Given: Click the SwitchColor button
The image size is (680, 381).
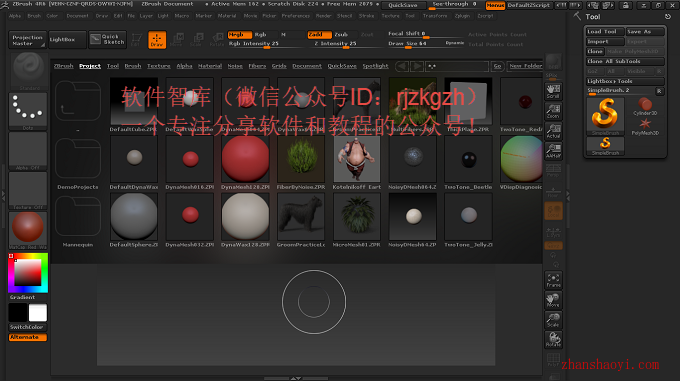Looking at the screenshot, I should (x=28, y=327).
